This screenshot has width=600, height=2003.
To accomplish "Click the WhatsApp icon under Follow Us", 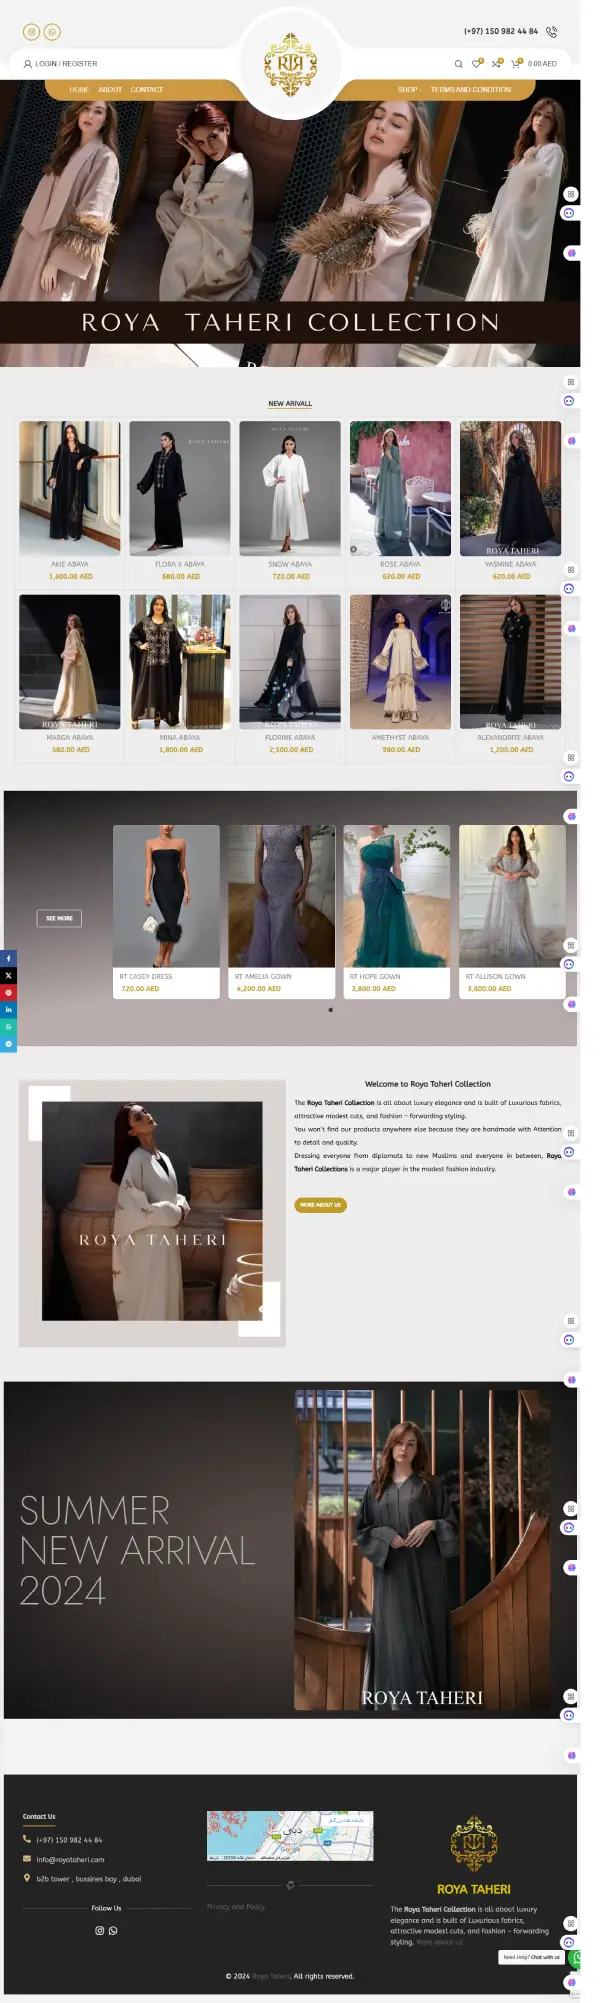I will click(x=113, y=1931).
